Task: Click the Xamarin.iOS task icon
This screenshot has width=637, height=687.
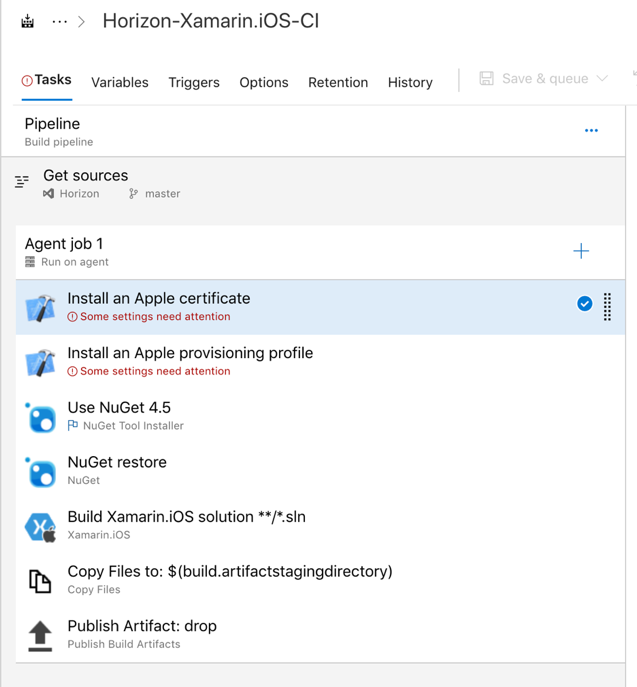Action: (x=40, y=527)
